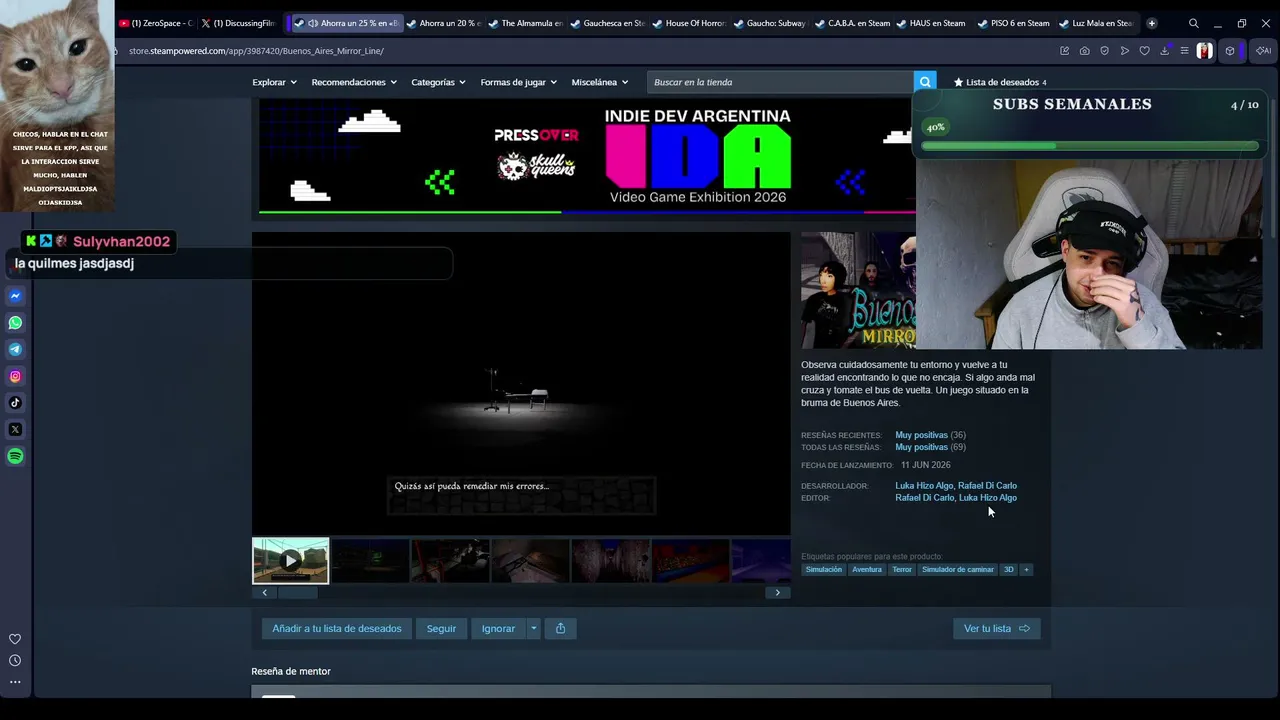Add page to pinboard with the address bar heart icon
This screenshot has height=720, width=1280.
click(x=1144, y=51)
